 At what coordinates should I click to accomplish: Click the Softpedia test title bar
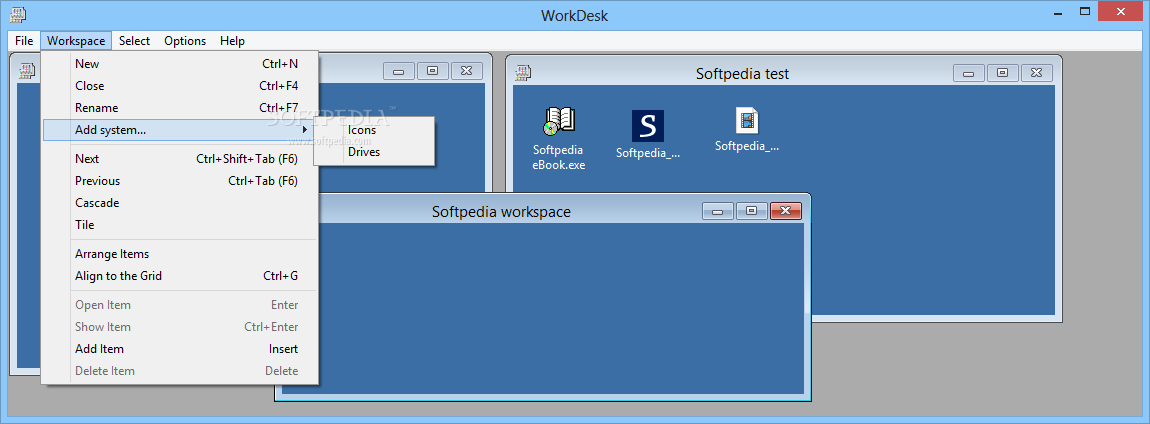click(x=742, y=74)
